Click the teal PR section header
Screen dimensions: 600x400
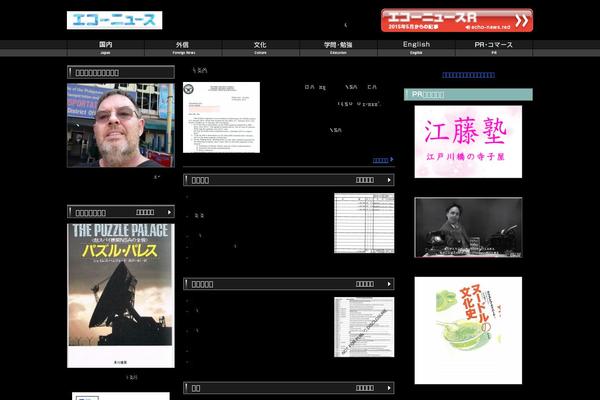pyautogui.click(x=468, y=95)
